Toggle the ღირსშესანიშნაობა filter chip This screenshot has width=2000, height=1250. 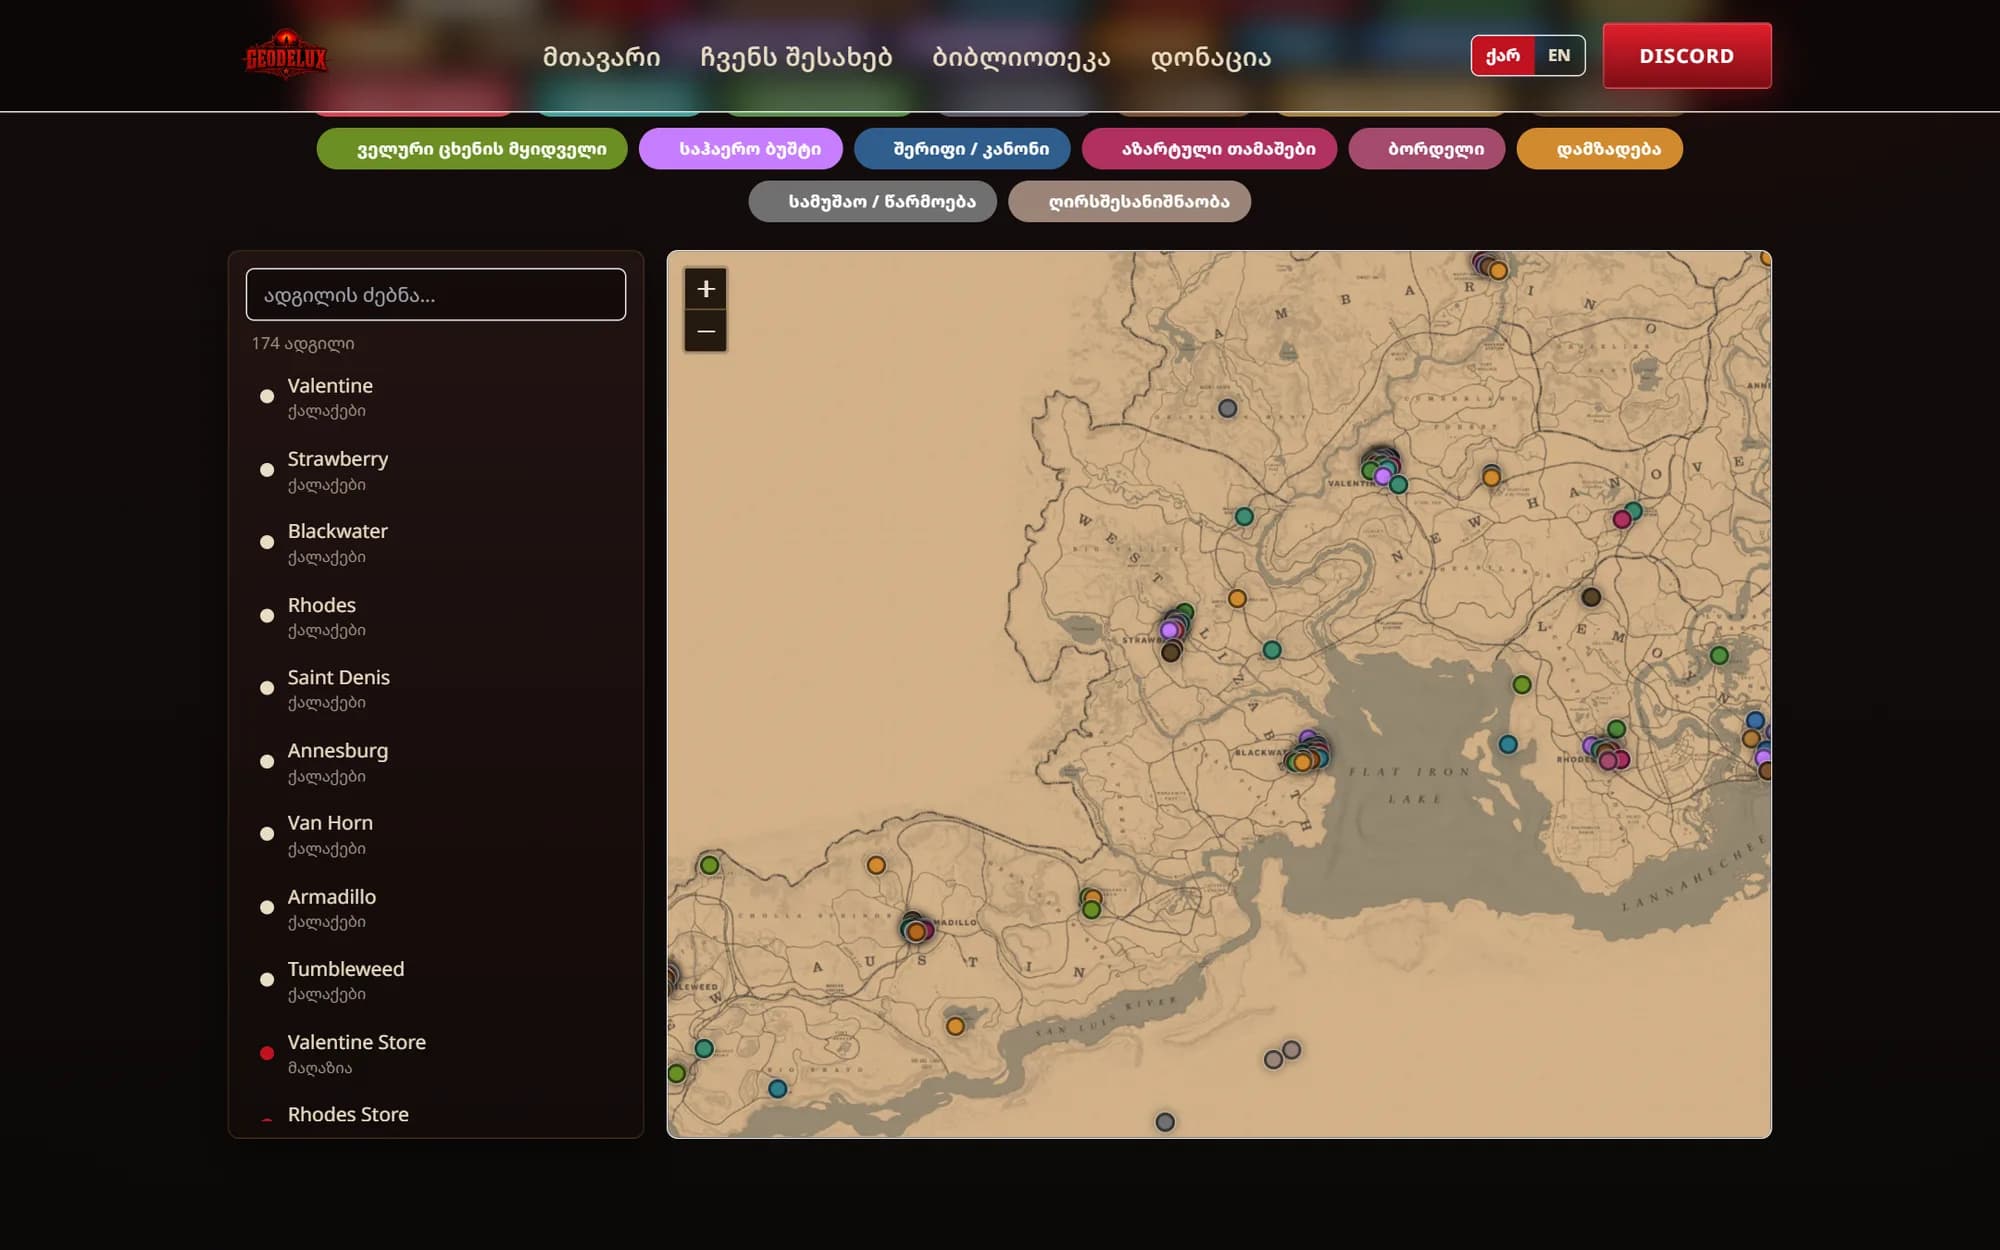pyautogui.click(x=1130, y=201)
